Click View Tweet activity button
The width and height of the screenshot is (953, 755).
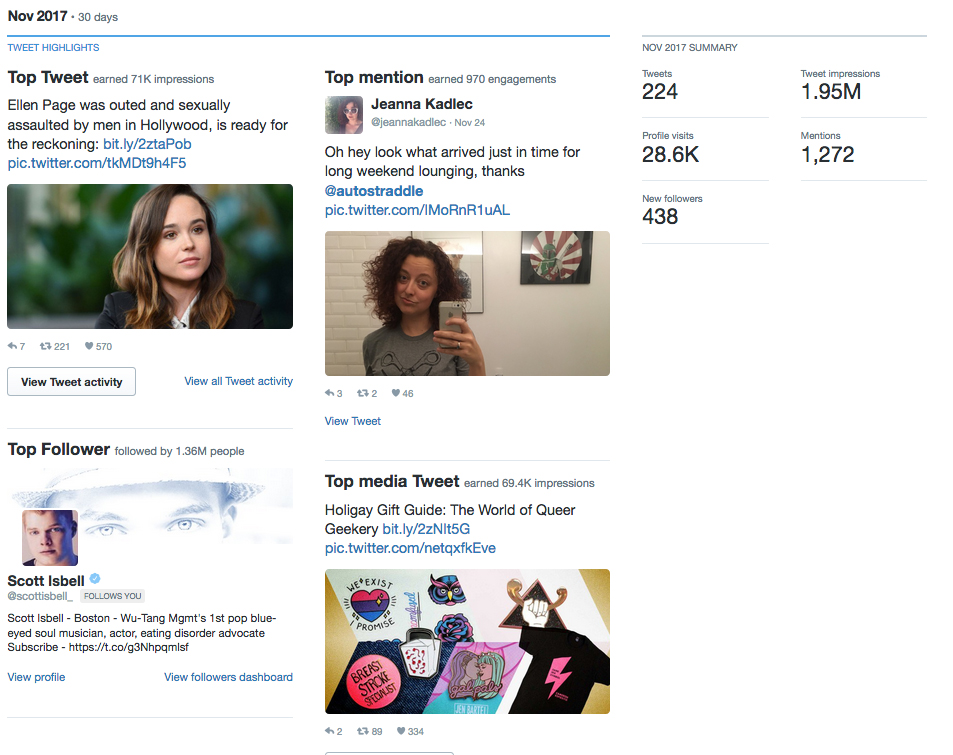(x=71, y=382)
